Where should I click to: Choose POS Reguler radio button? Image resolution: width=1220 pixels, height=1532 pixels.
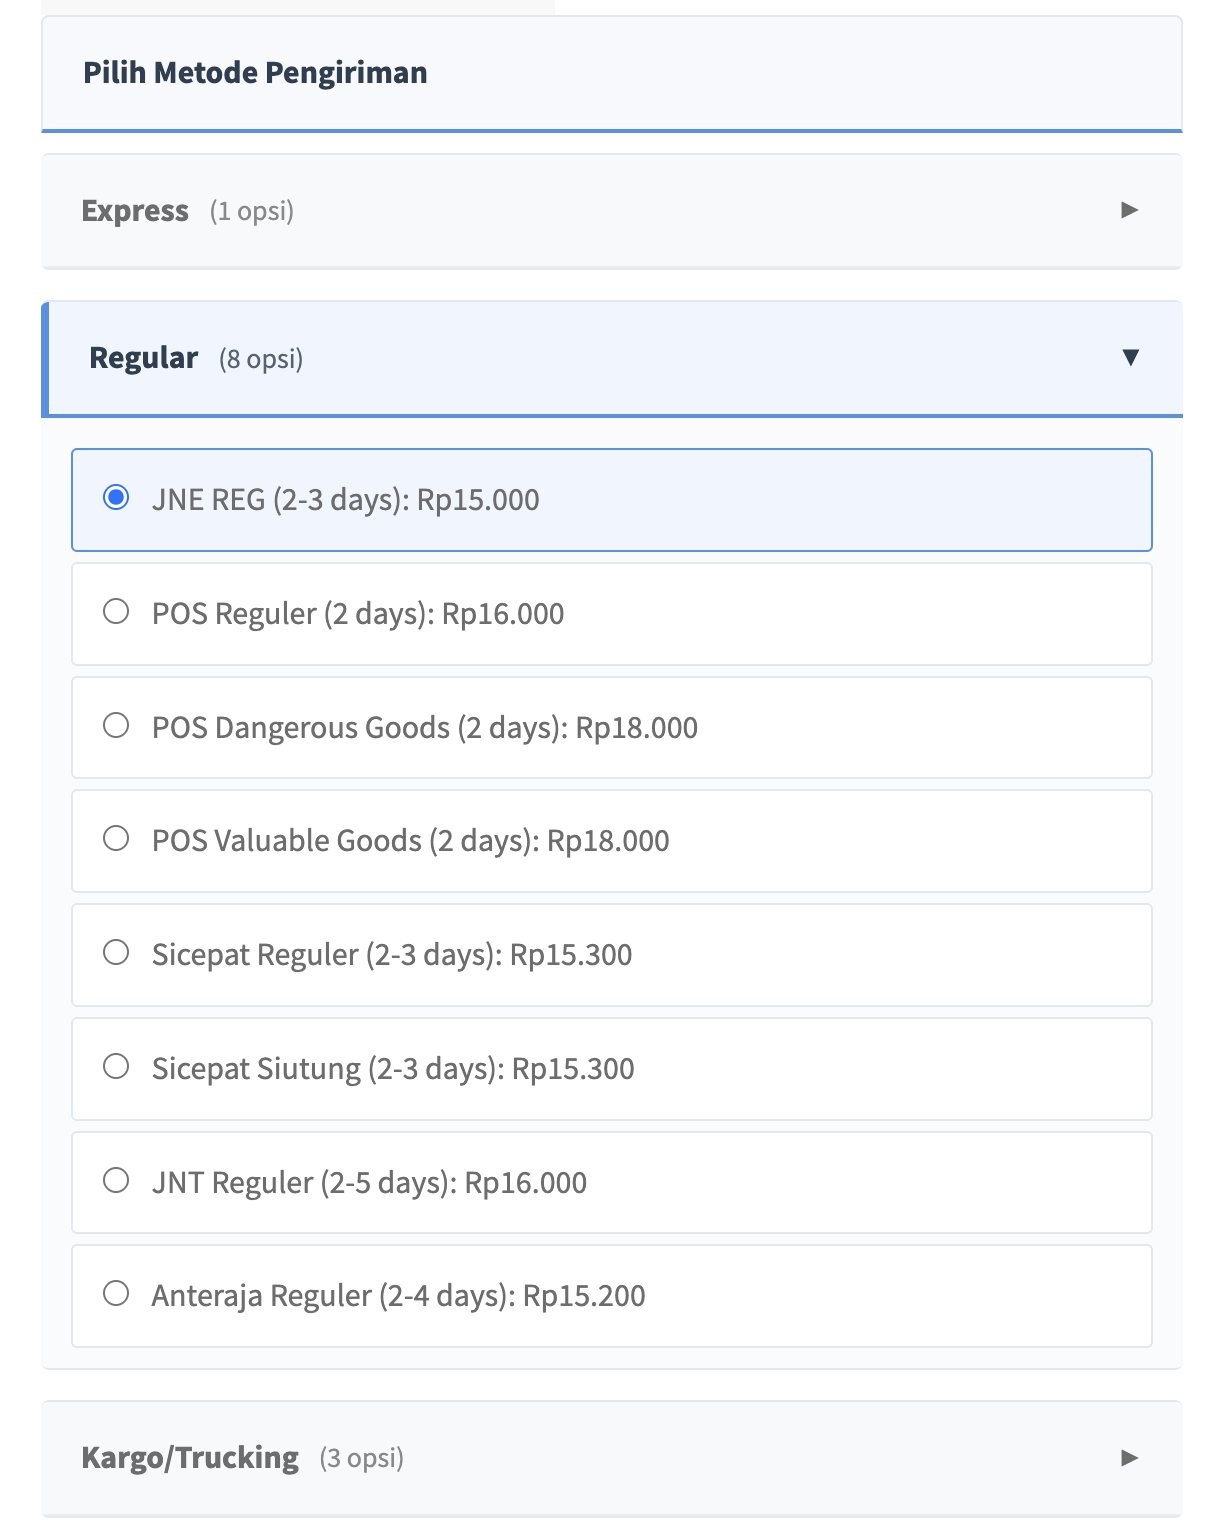(x=116, y=611)
